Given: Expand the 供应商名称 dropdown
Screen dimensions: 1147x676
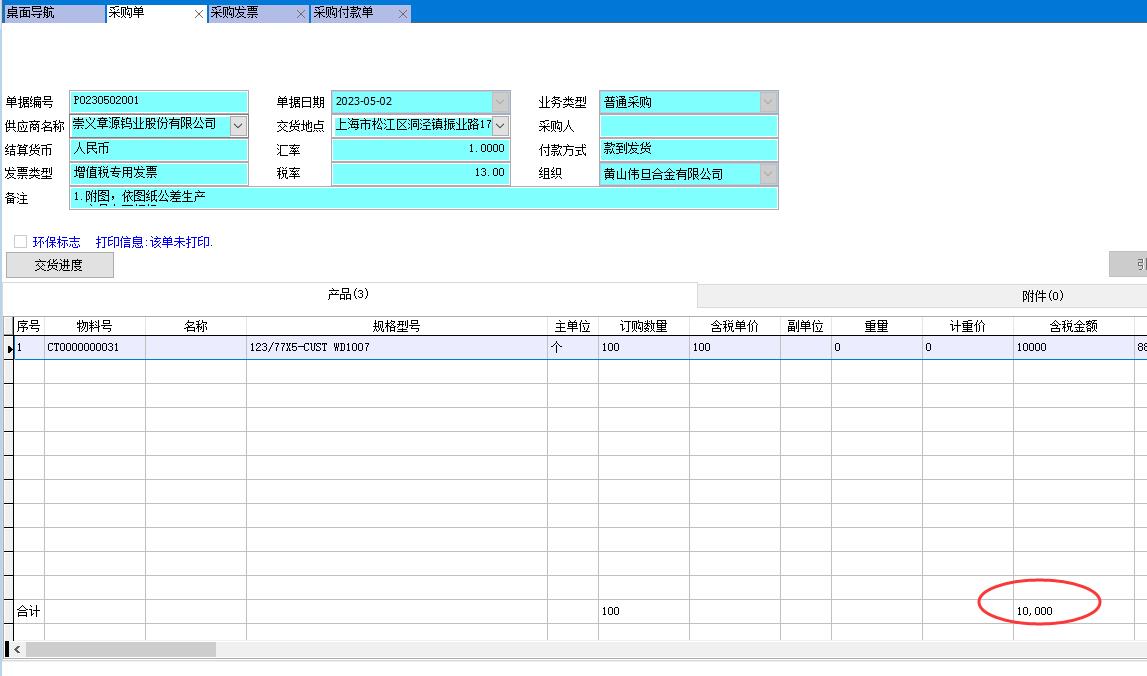Looking at the screenshot, I should [x=239, y=126].
